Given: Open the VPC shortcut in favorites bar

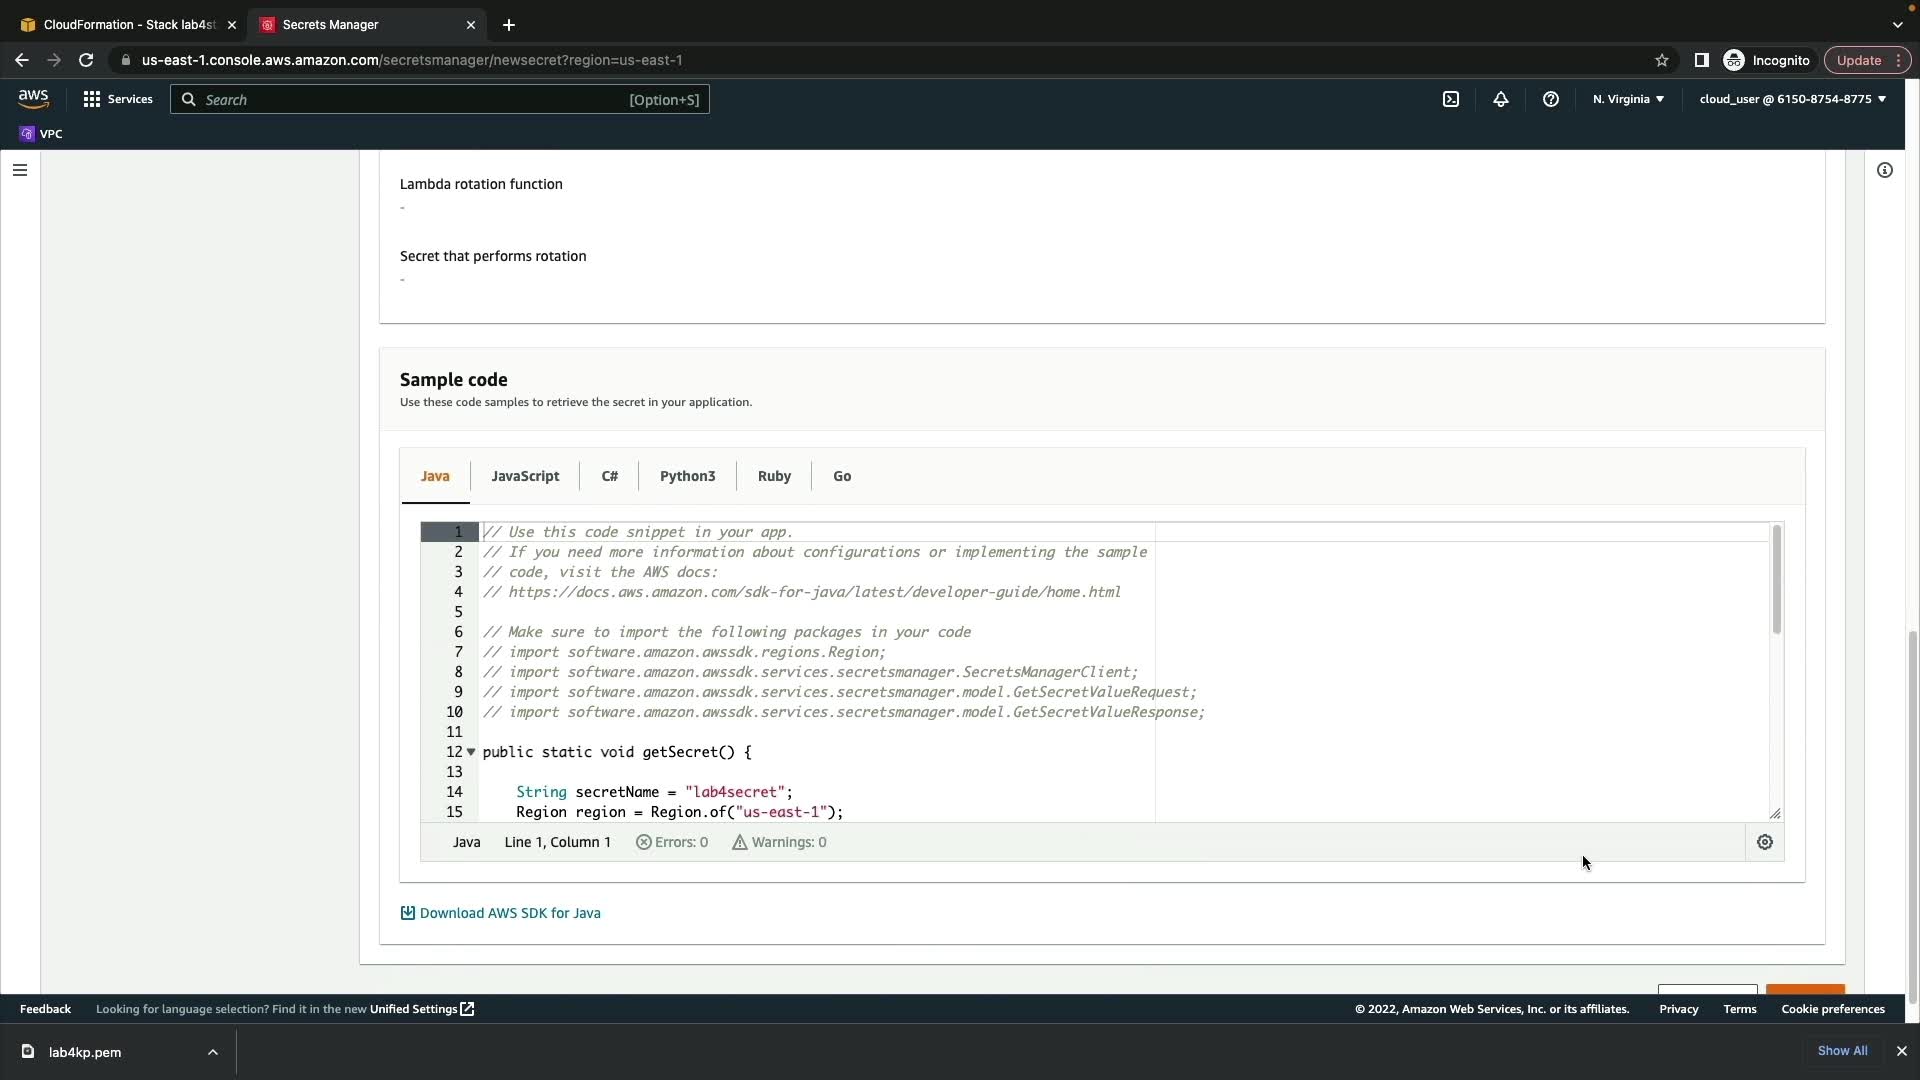Looking at the screenshot, I should coord(42,134).
